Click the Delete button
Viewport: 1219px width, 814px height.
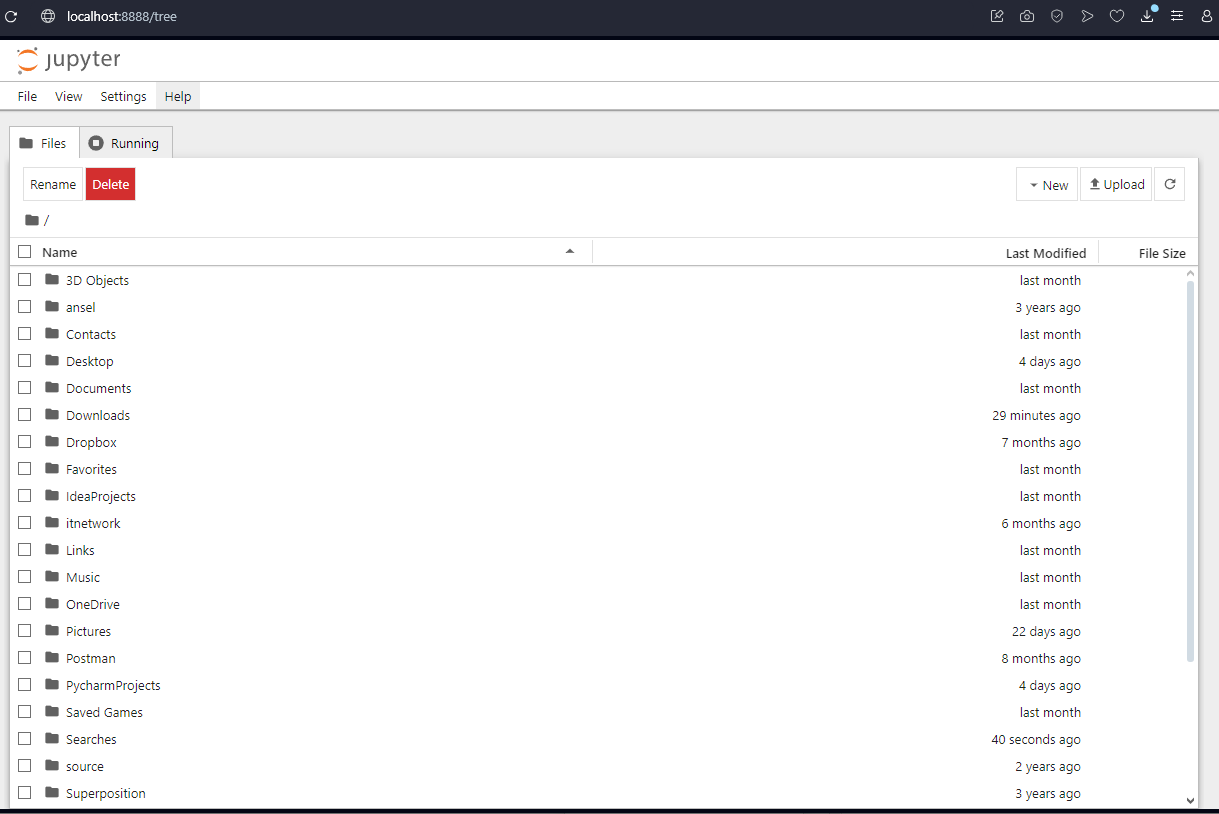[x=110, y=184]
